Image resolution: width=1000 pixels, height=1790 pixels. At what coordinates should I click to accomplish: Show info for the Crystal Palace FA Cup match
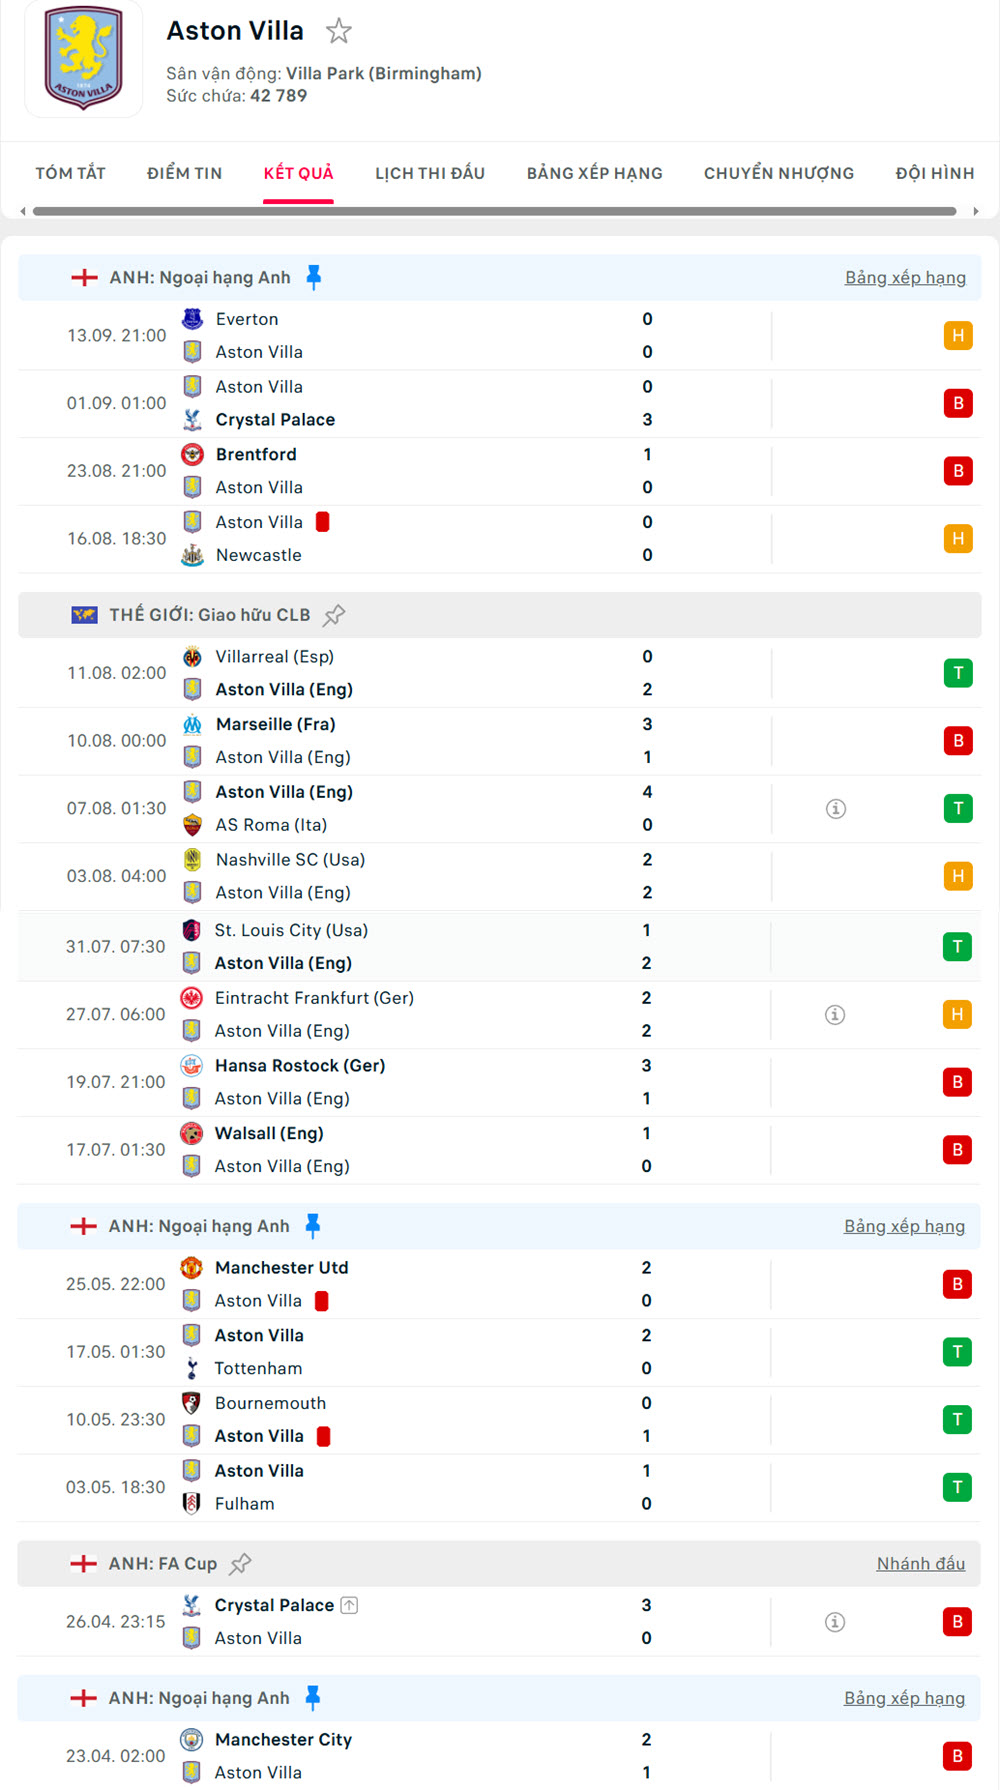tap(835, 1621)
